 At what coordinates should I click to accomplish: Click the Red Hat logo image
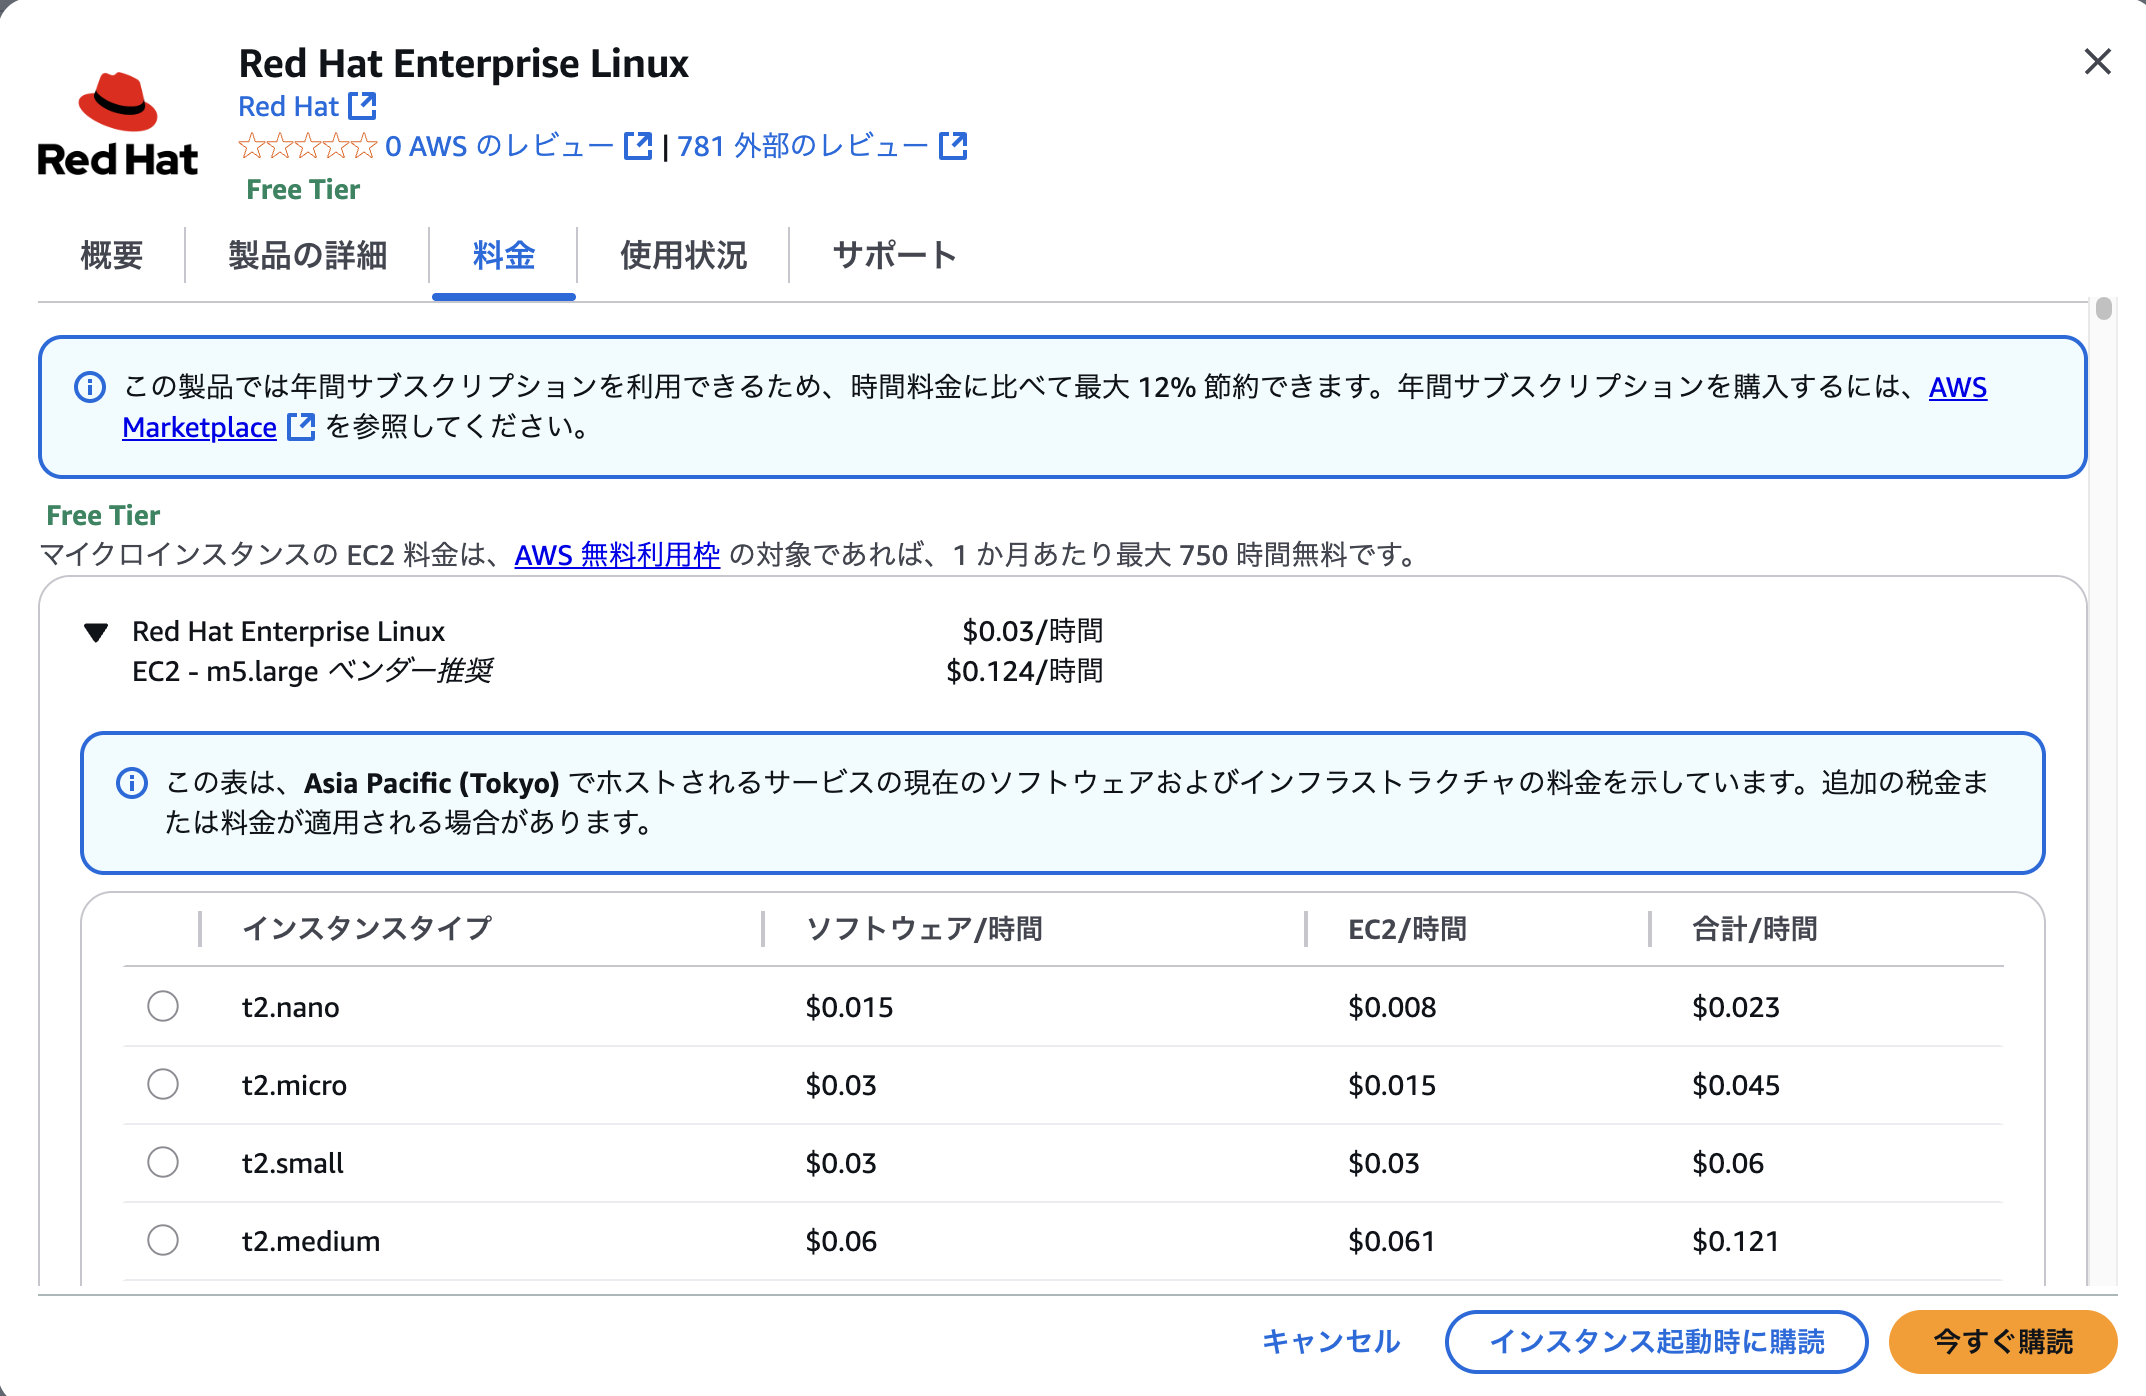[117, 125]
